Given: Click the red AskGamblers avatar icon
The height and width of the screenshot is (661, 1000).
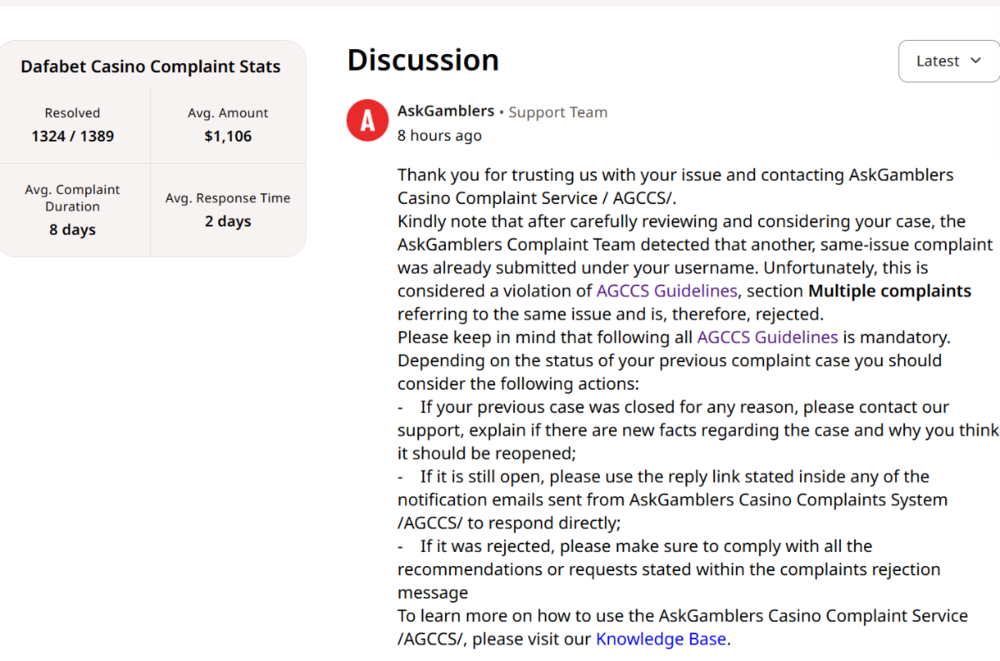Looking at the screenshot, I should (x=367, y=120).
